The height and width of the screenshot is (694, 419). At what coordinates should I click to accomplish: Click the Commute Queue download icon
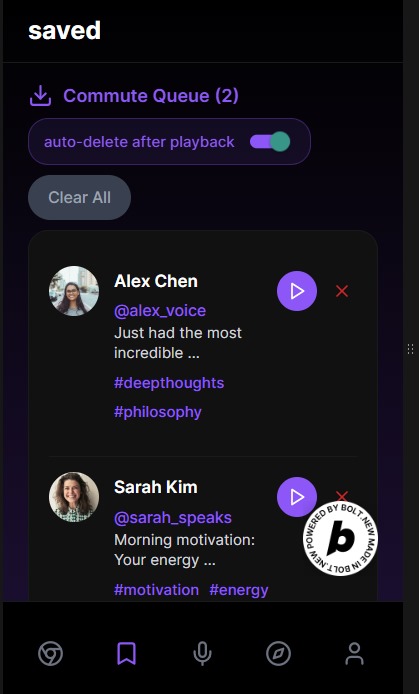click(x=41, y=96)
